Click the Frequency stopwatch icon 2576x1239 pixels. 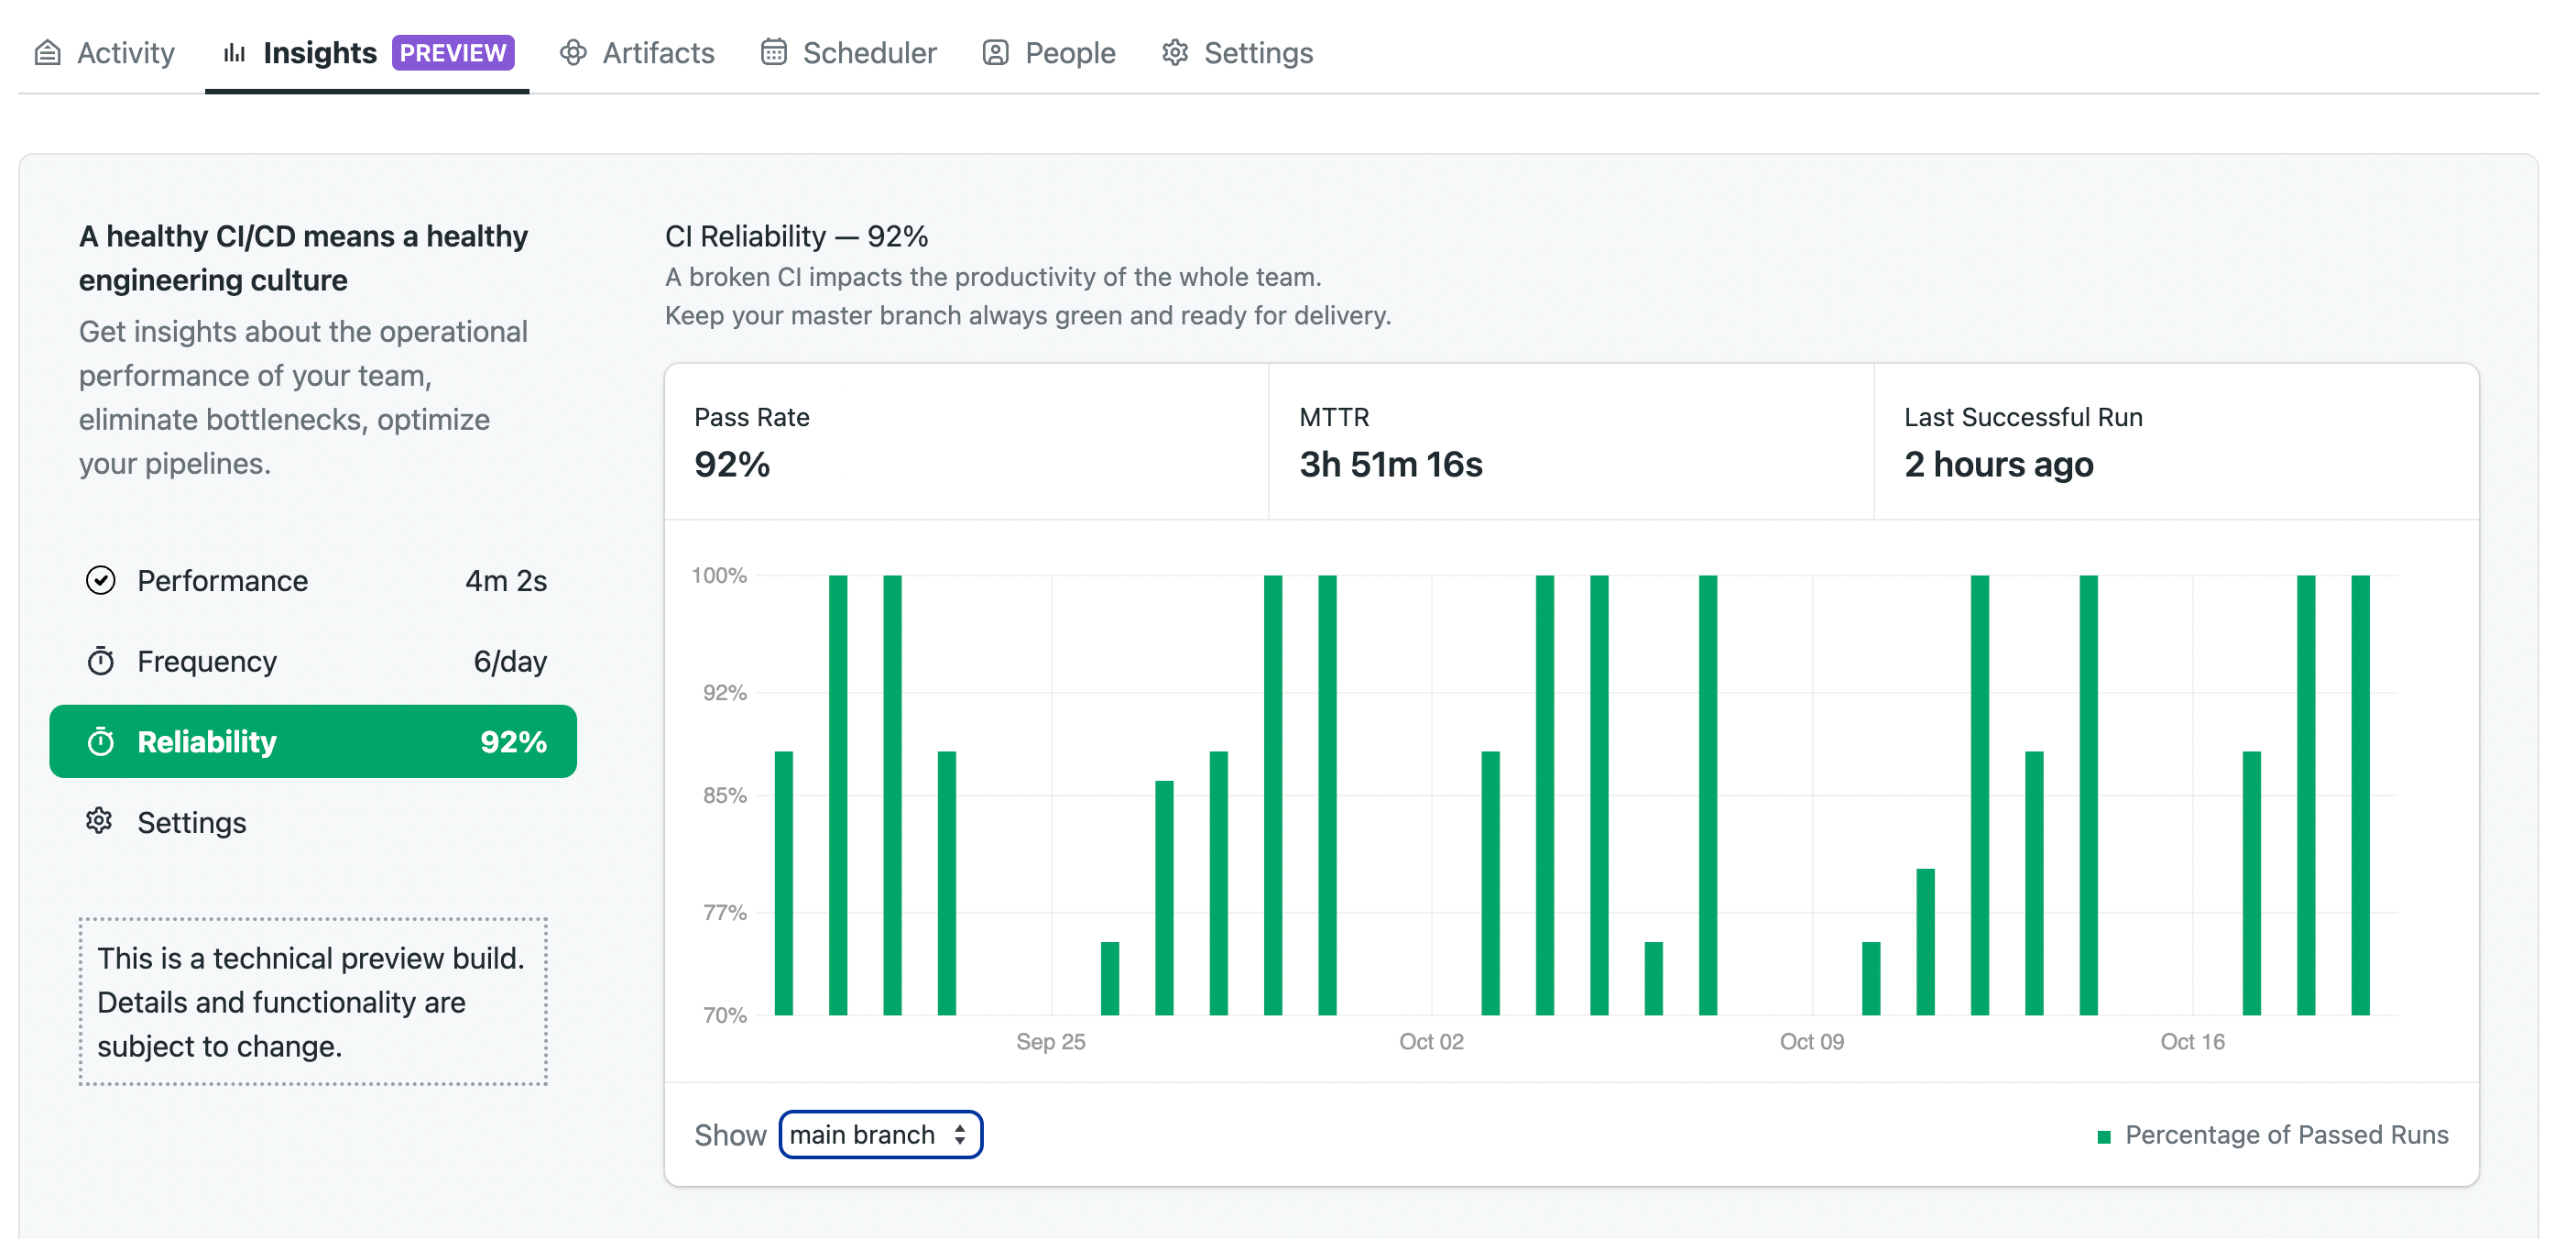pyautogui.click(x=100, y=661)
